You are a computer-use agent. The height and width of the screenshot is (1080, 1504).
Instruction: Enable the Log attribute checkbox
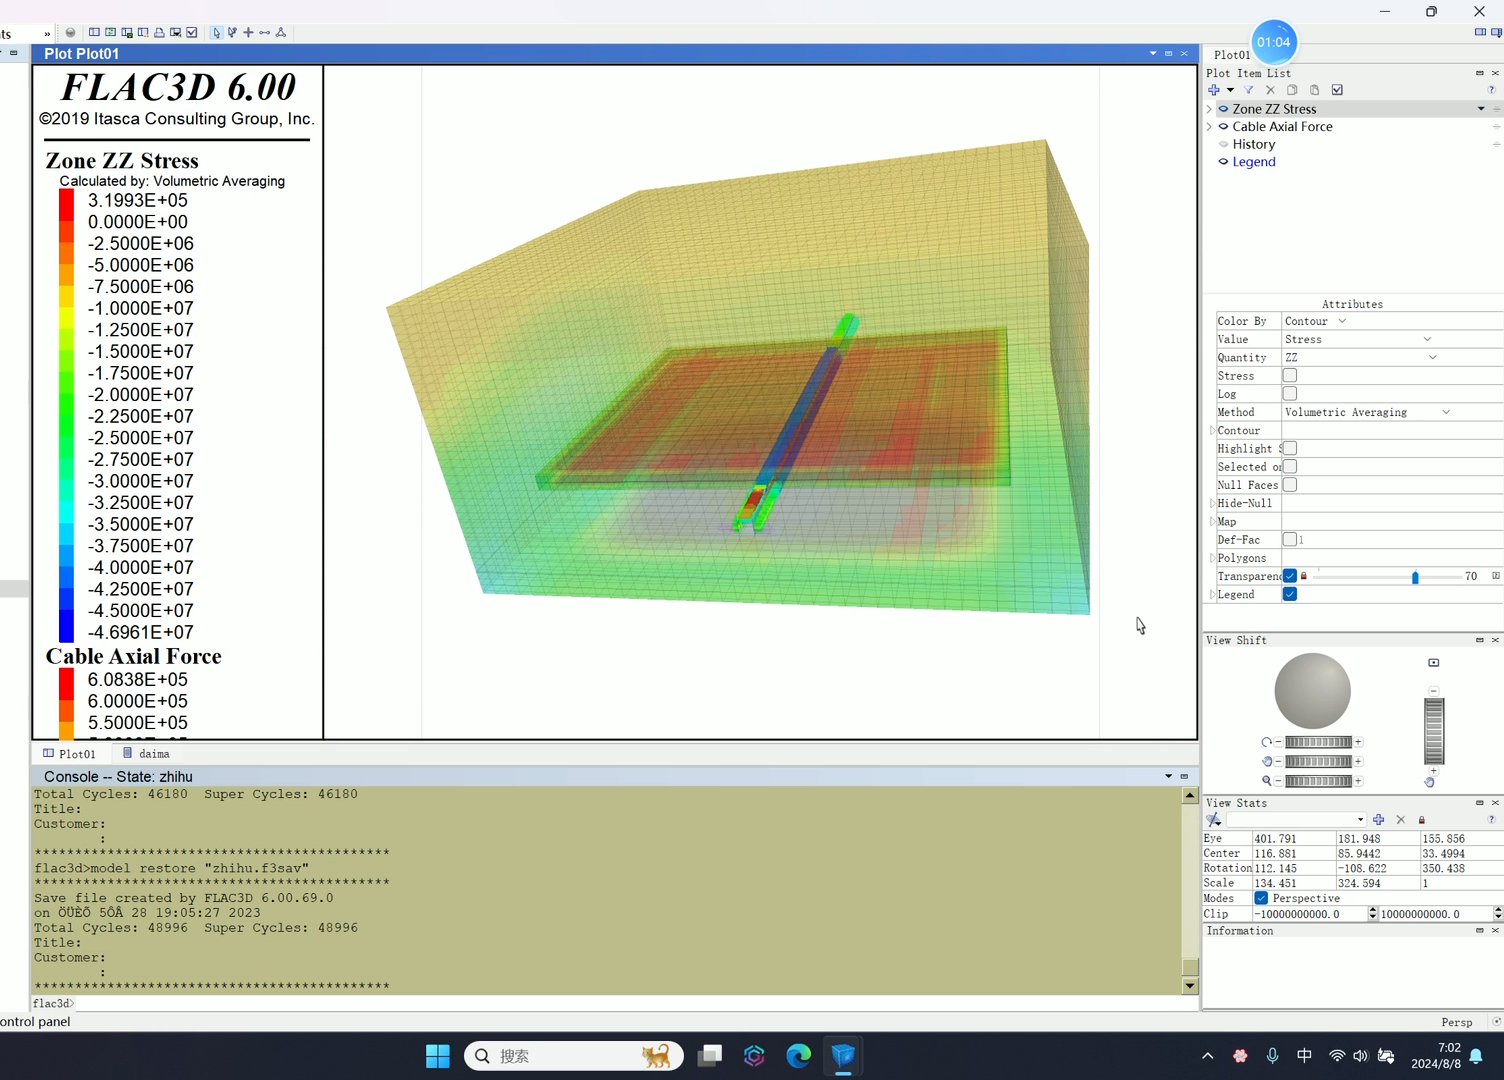[1290, 394]
